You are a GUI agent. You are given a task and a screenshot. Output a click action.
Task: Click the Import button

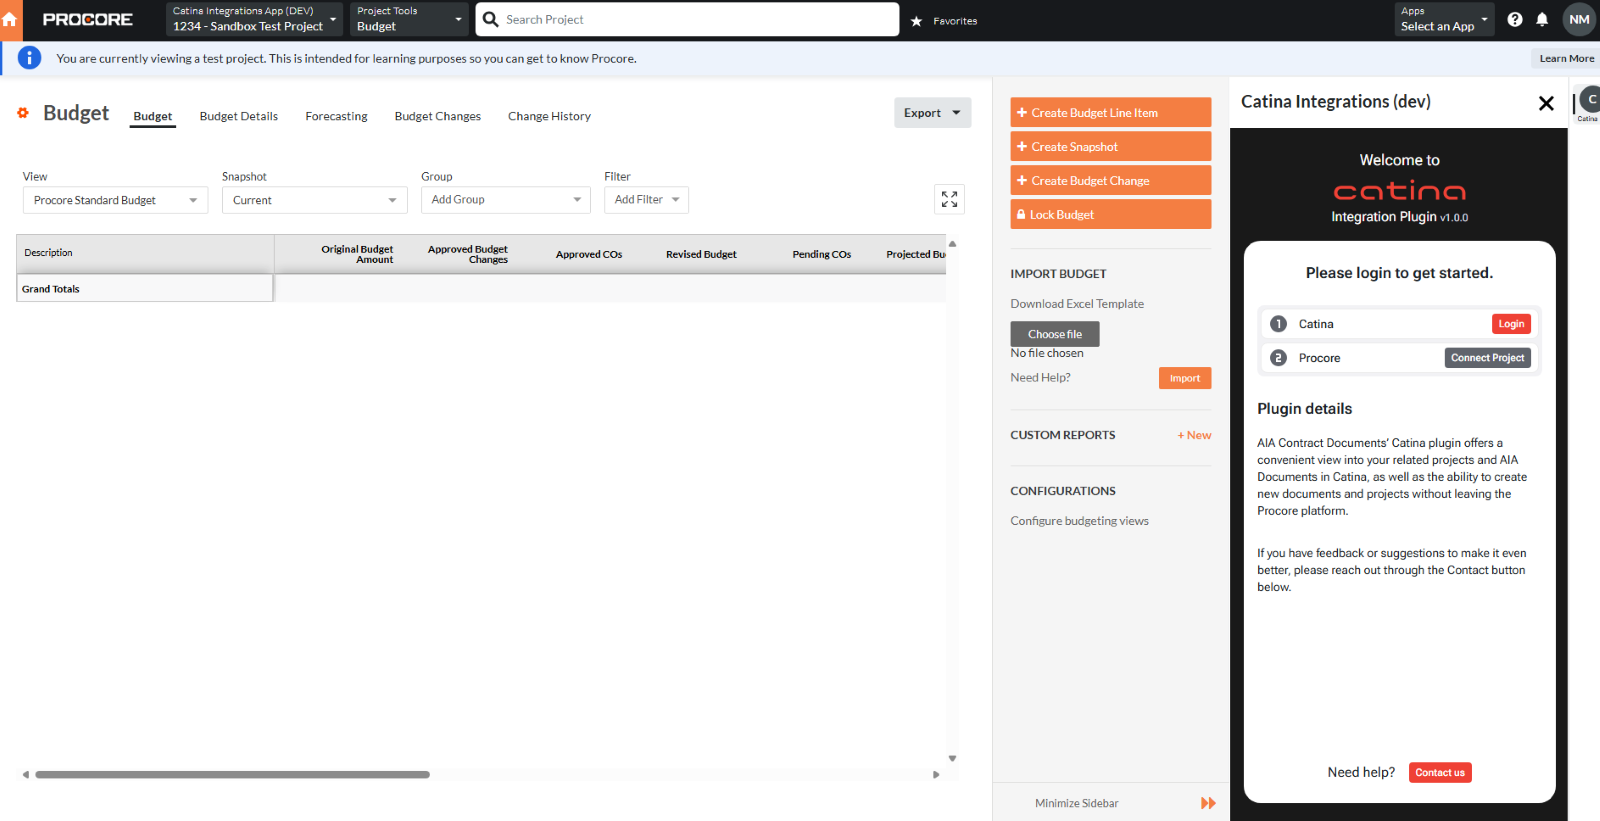[x=1185, y=378]
